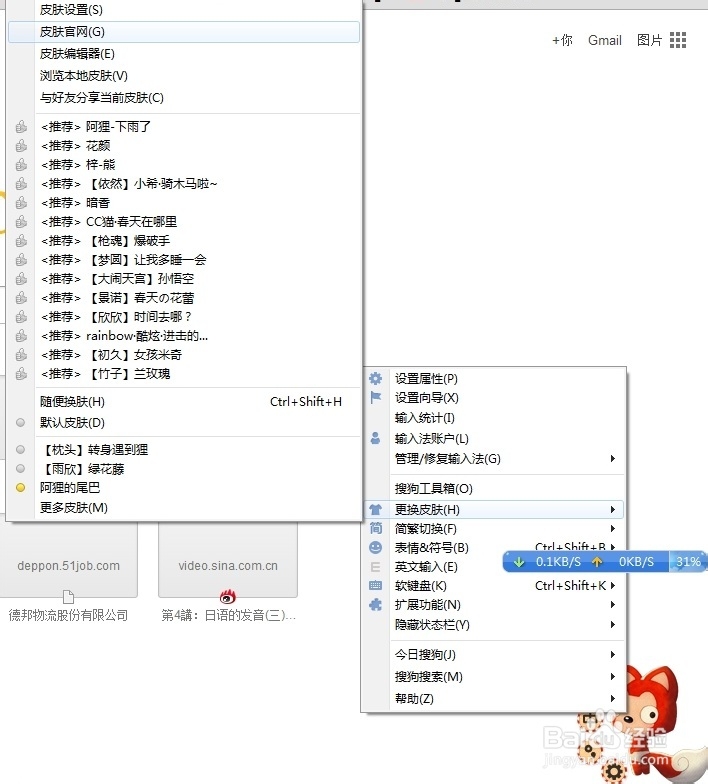The image size is (708, 784).
Task: Choose 浏览本地皮肤(V) from the skin menu
Action: coord(184,76)
